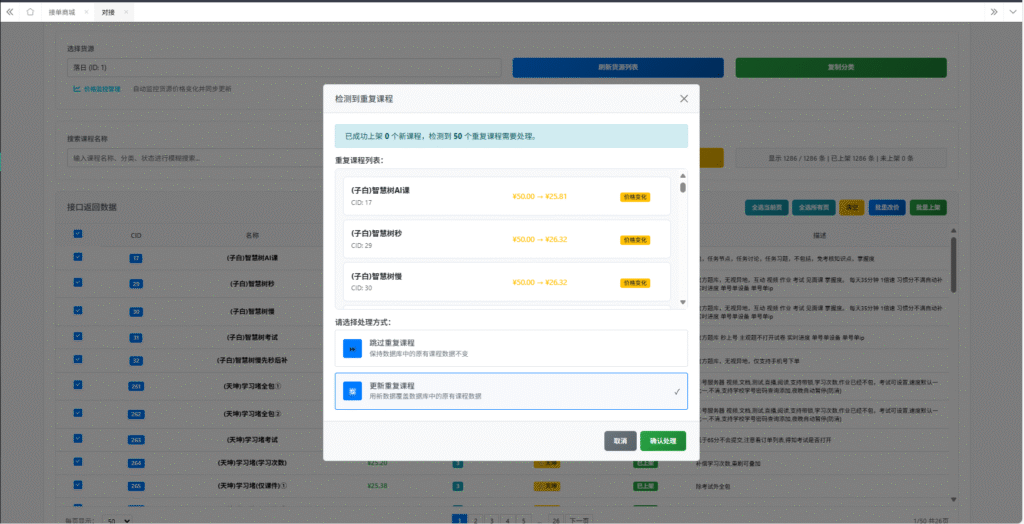This screenshot has width=1024, height=524.
Task: Click the skip icon beside 跳过重复课程
Action: click(x=351, y=348)
